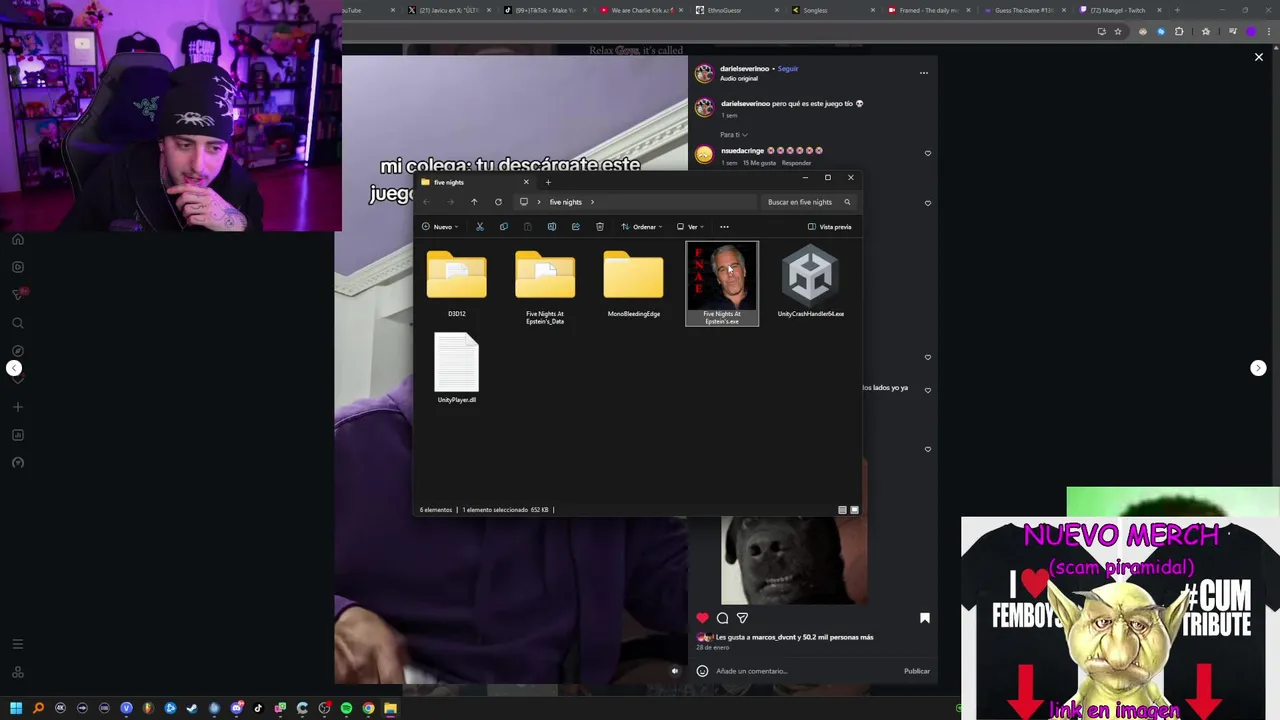Open a new Chrome tab
This screenshot has width=1280, height=720.
pos(1177,10)
